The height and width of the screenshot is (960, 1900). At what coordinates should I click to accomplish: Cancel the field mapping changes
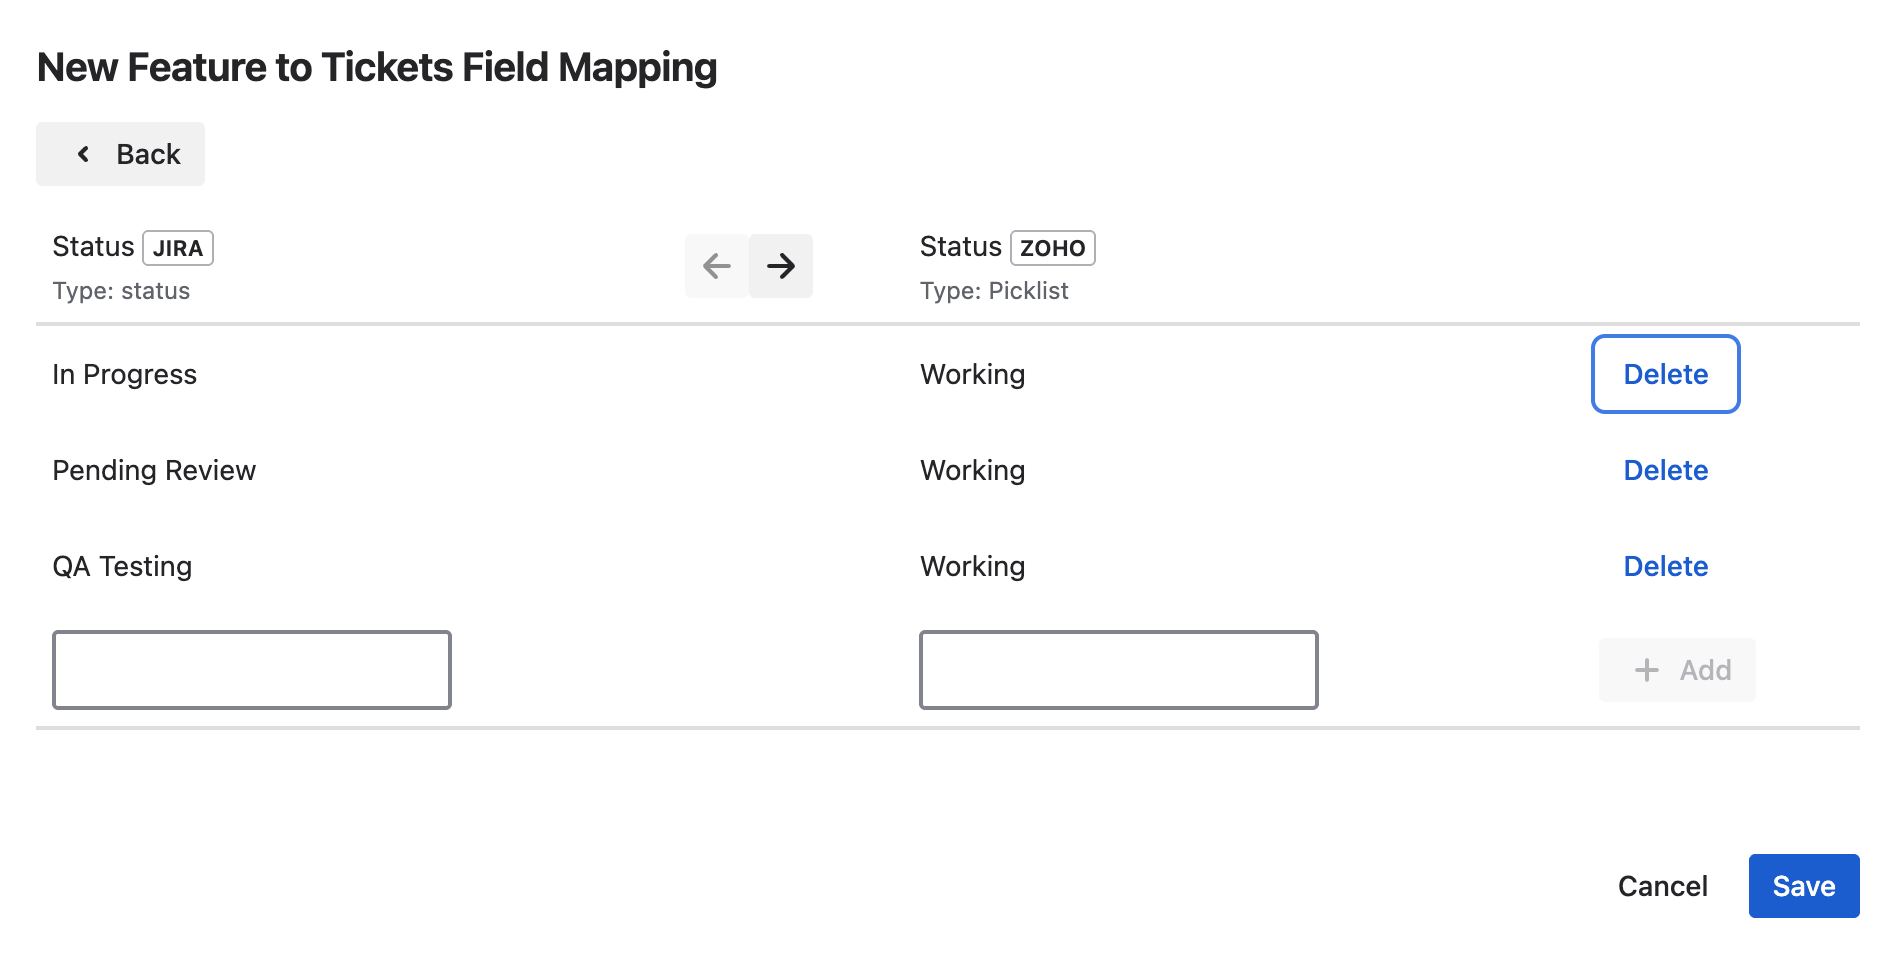pos(1662,886)
